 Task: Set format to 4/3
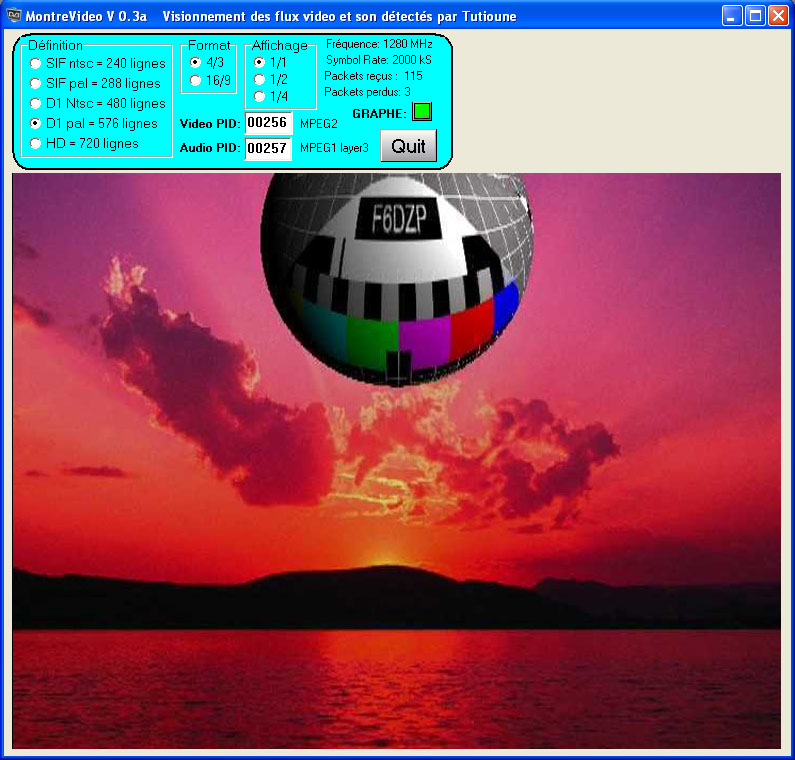196,62
